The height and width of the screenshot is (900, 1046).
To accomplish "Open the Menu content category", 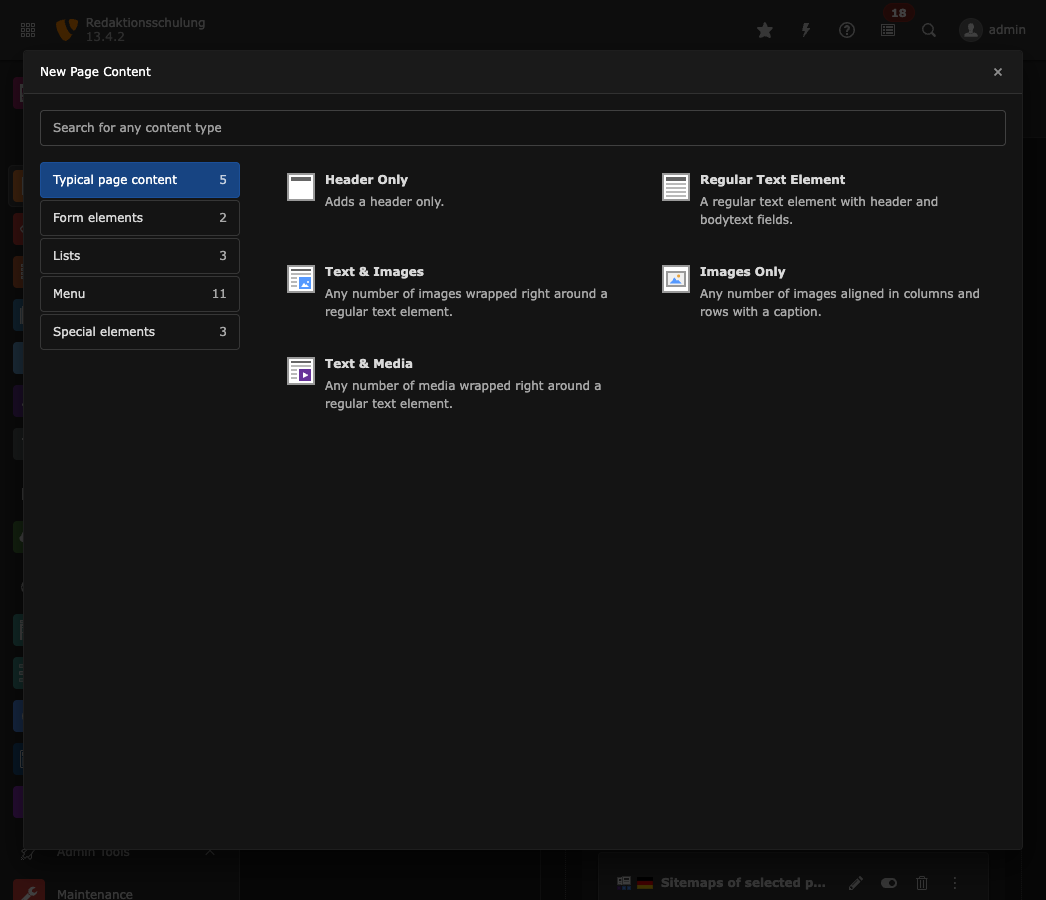I will [139, 294].
